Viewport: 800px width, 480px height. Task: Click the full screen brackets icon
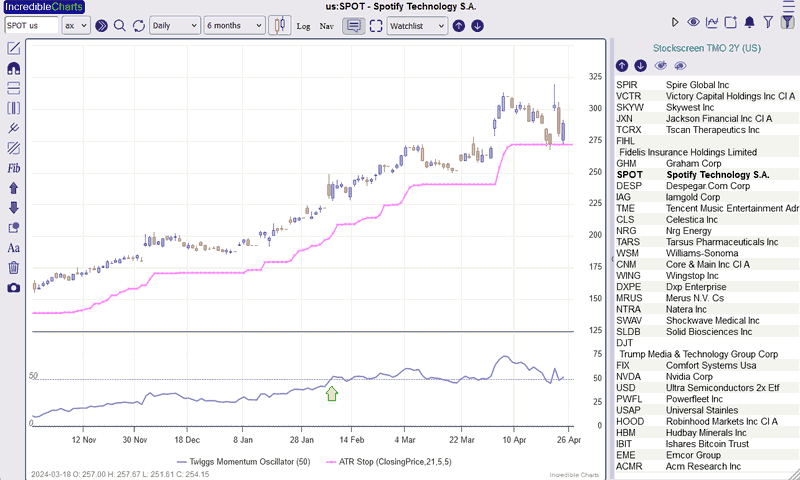click(x=376, y=26)
